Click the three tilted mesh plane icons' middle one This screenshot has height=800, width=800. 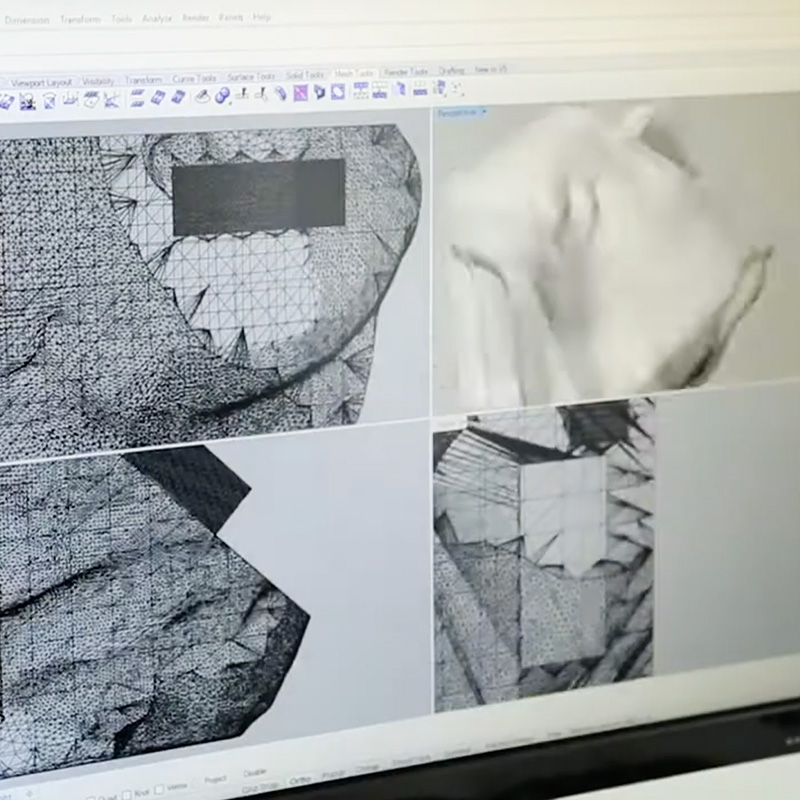[158, 97]
